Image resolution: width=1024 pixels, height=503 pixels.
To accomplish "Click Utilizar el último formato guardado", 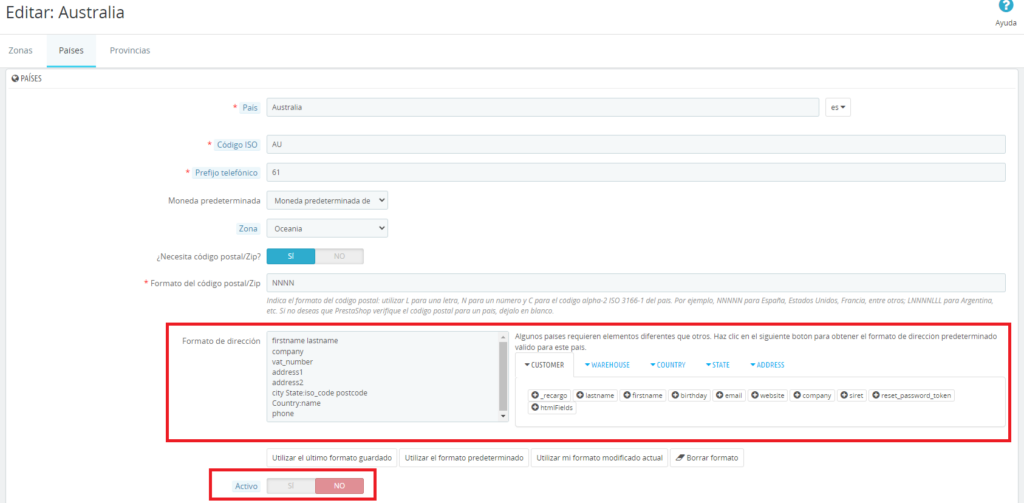I will tap(332, 458).
